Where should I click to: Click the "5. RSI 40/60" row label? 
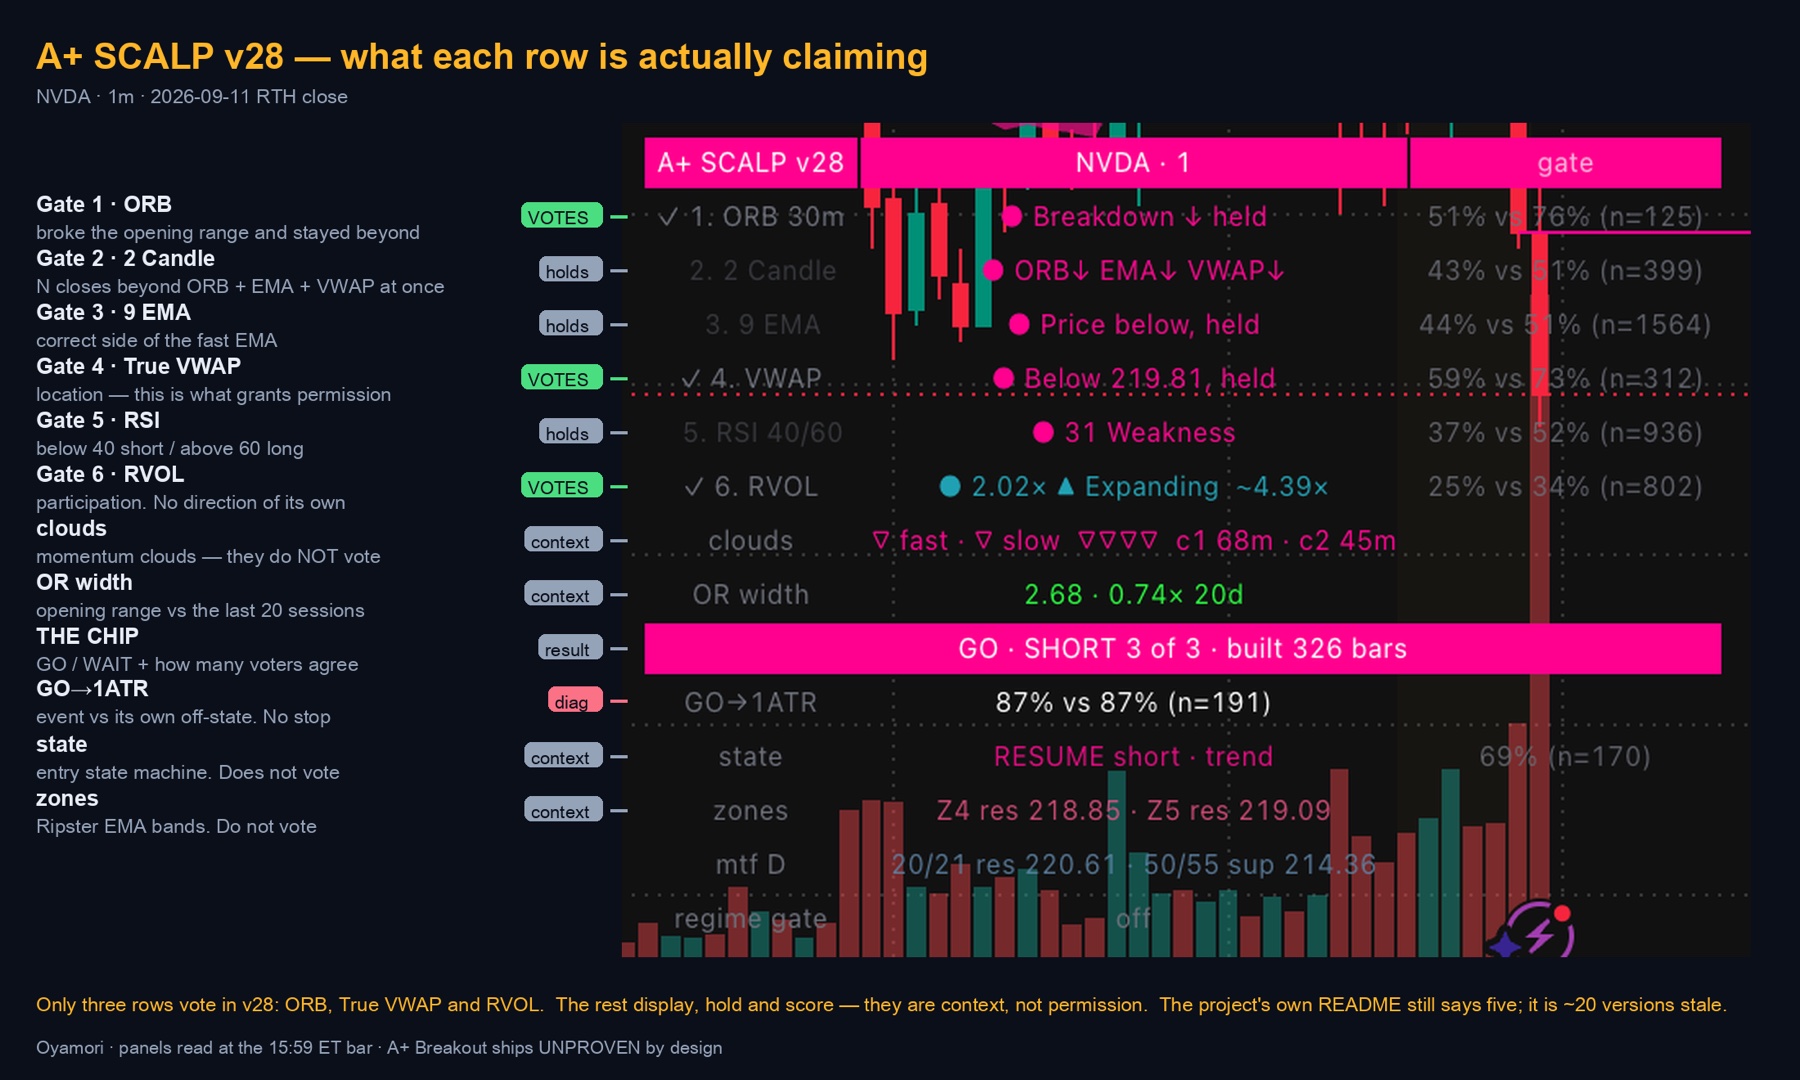click(x=762, y=432)
